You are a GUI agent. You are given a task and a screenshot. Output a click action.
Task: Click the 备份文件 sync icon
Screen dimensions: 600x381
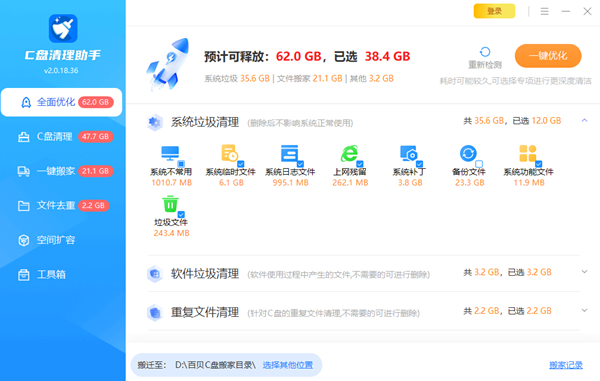coord(468,153)
